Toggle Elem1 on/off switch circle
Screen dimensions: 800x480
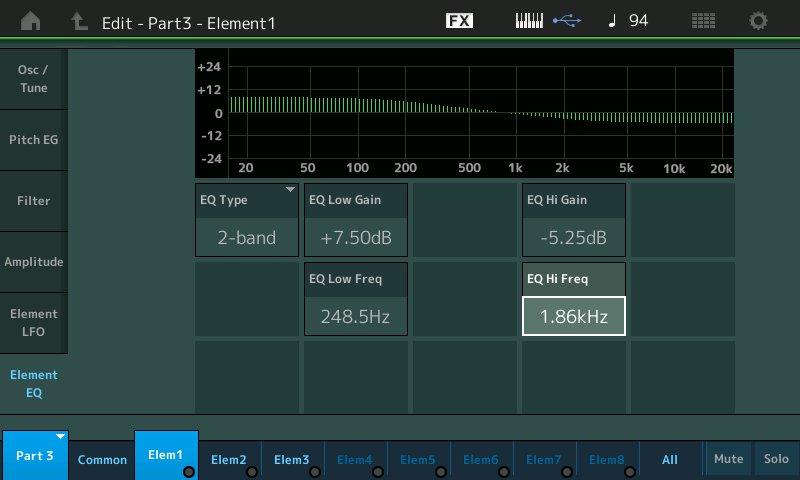[x=189, y=472]
